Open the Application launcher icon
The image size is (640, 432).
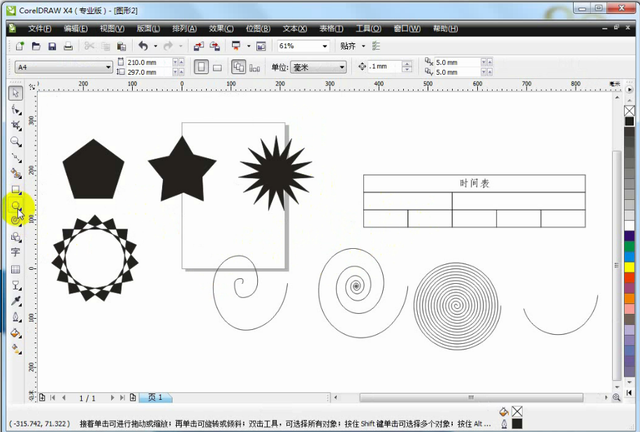click(236, 46)
